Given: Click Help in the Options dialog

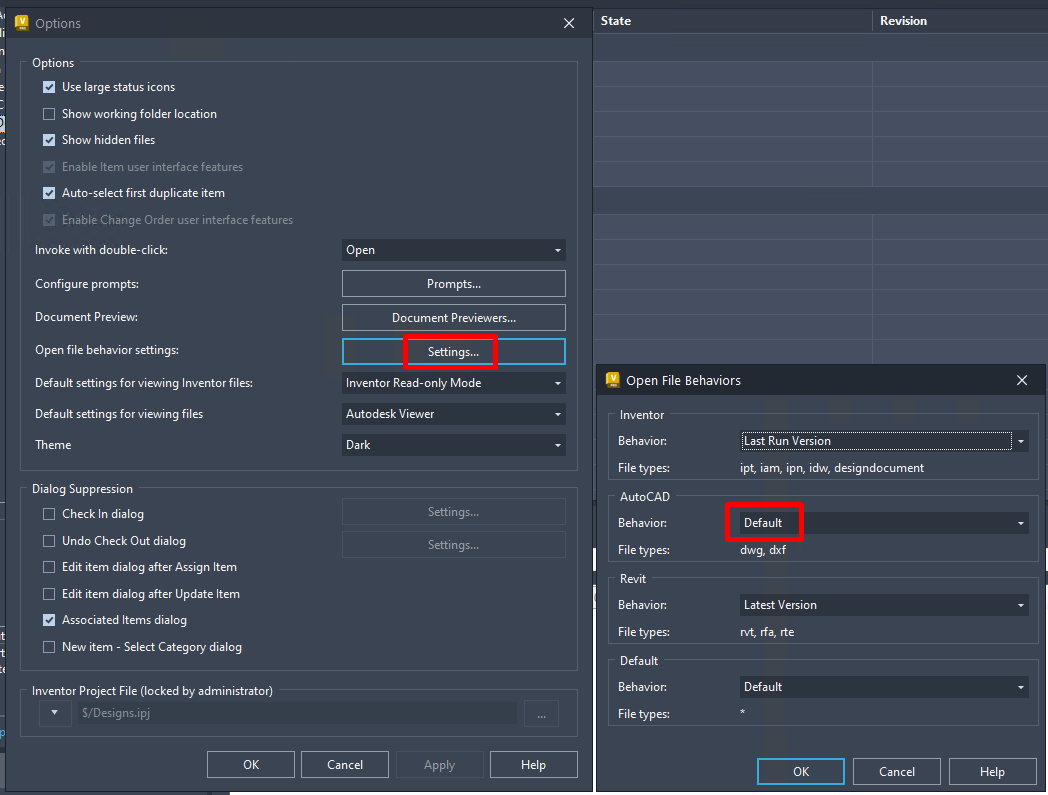Looking at the screenshot, I should pyautogui.click(x=533, y=764).
